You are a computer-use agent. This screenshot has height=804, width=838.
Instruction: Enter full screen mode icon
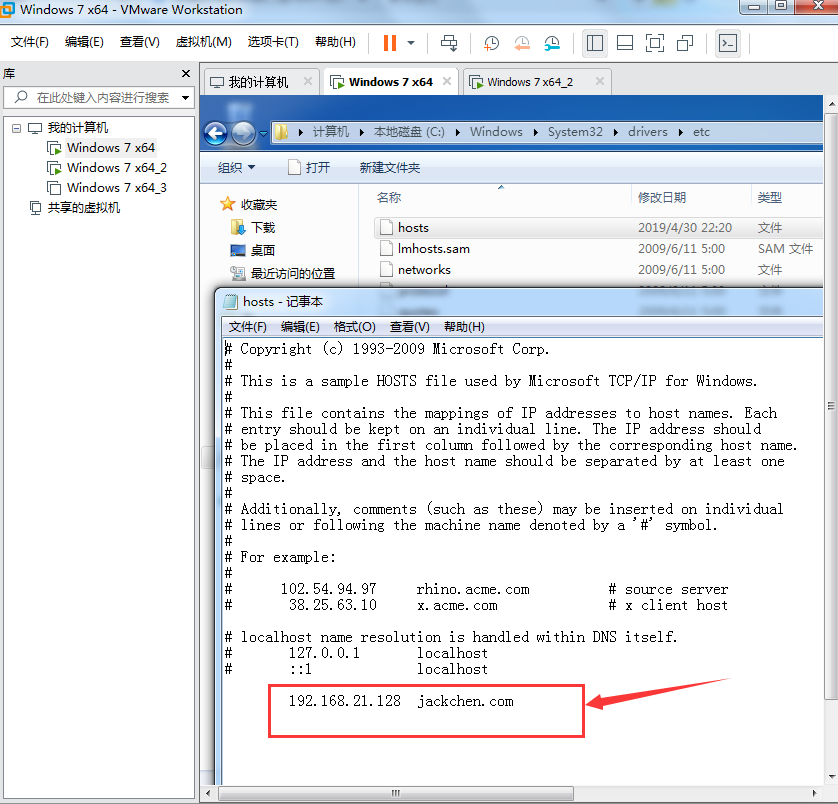[655, 43]
